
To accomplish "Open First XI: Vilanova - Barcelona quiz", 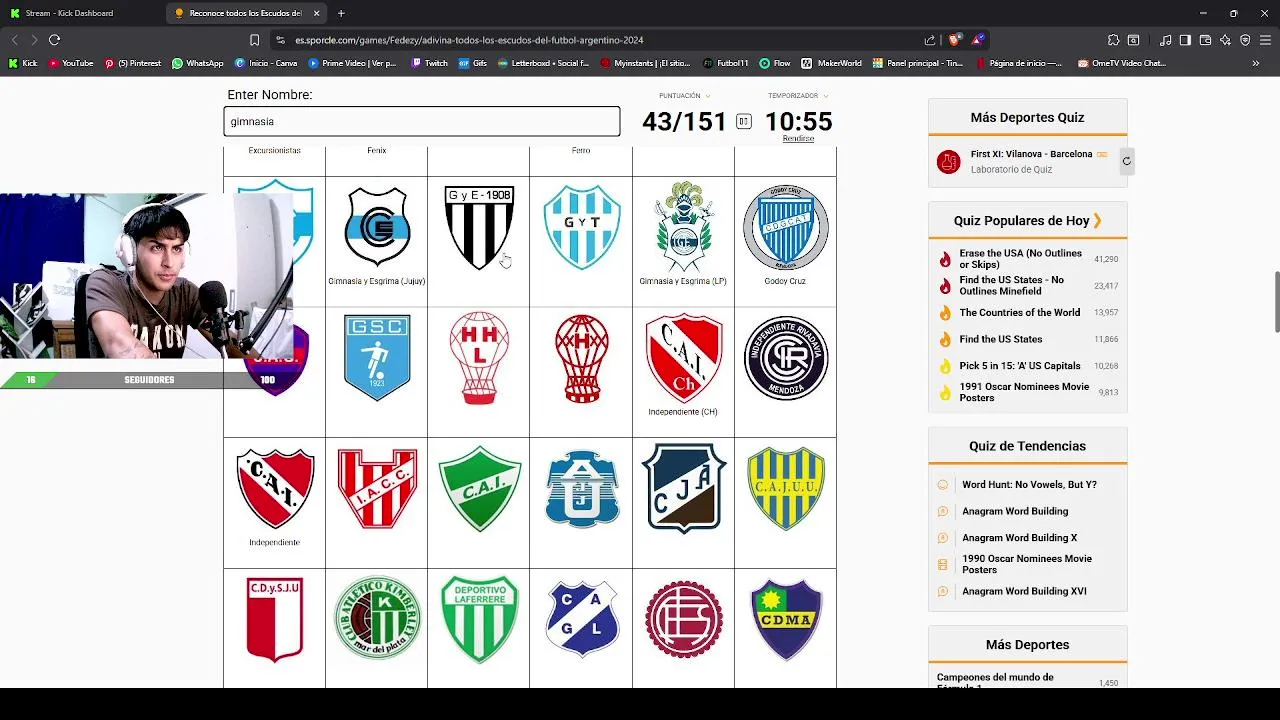I will [x=1031, y=154].
